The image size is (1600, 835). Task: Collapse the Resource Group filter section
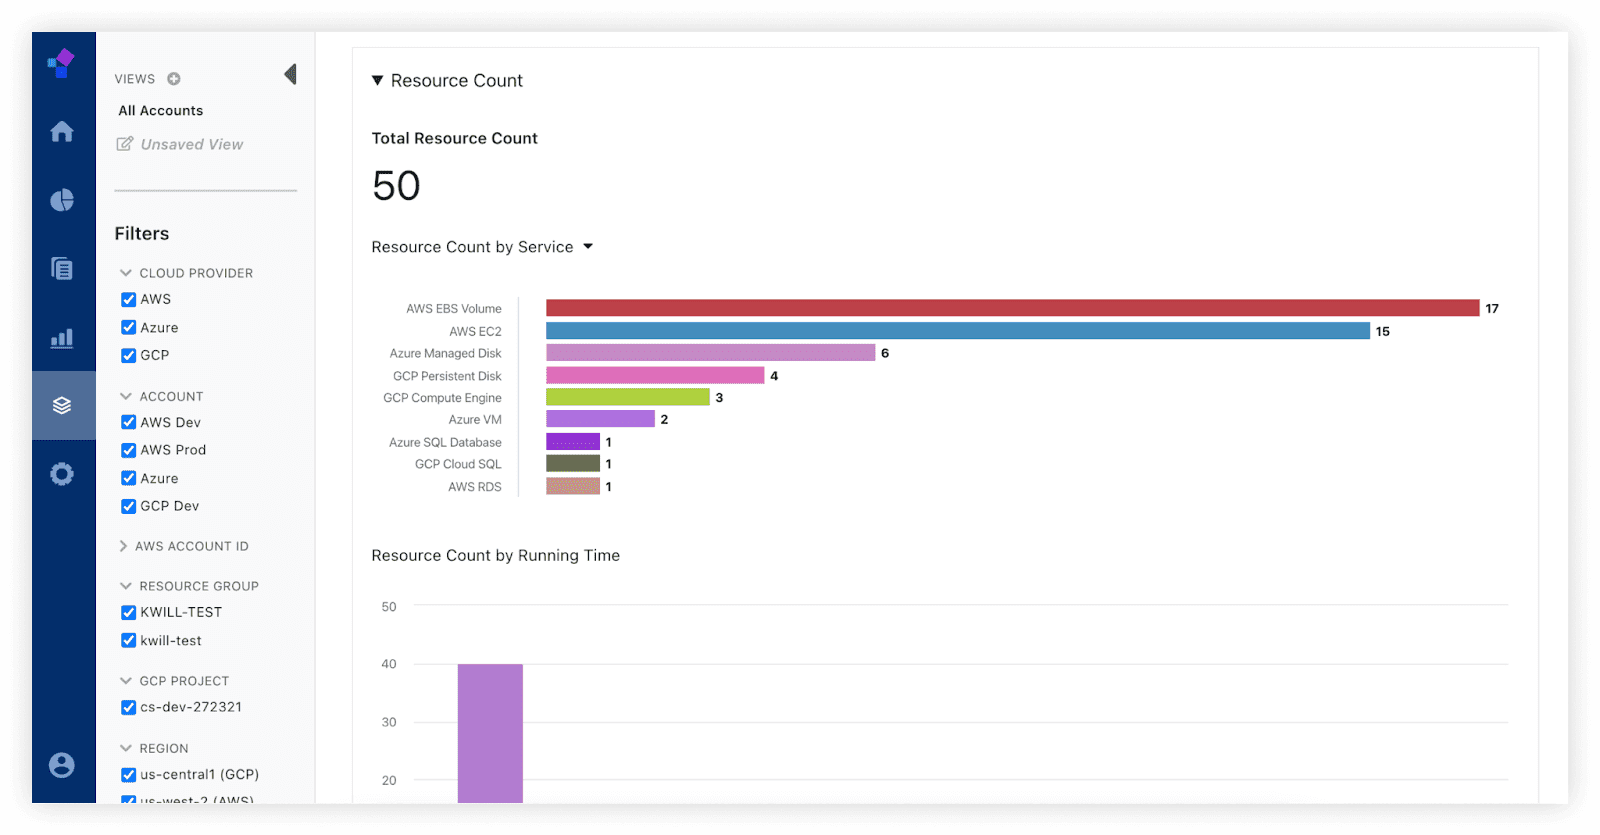(126, 586)
